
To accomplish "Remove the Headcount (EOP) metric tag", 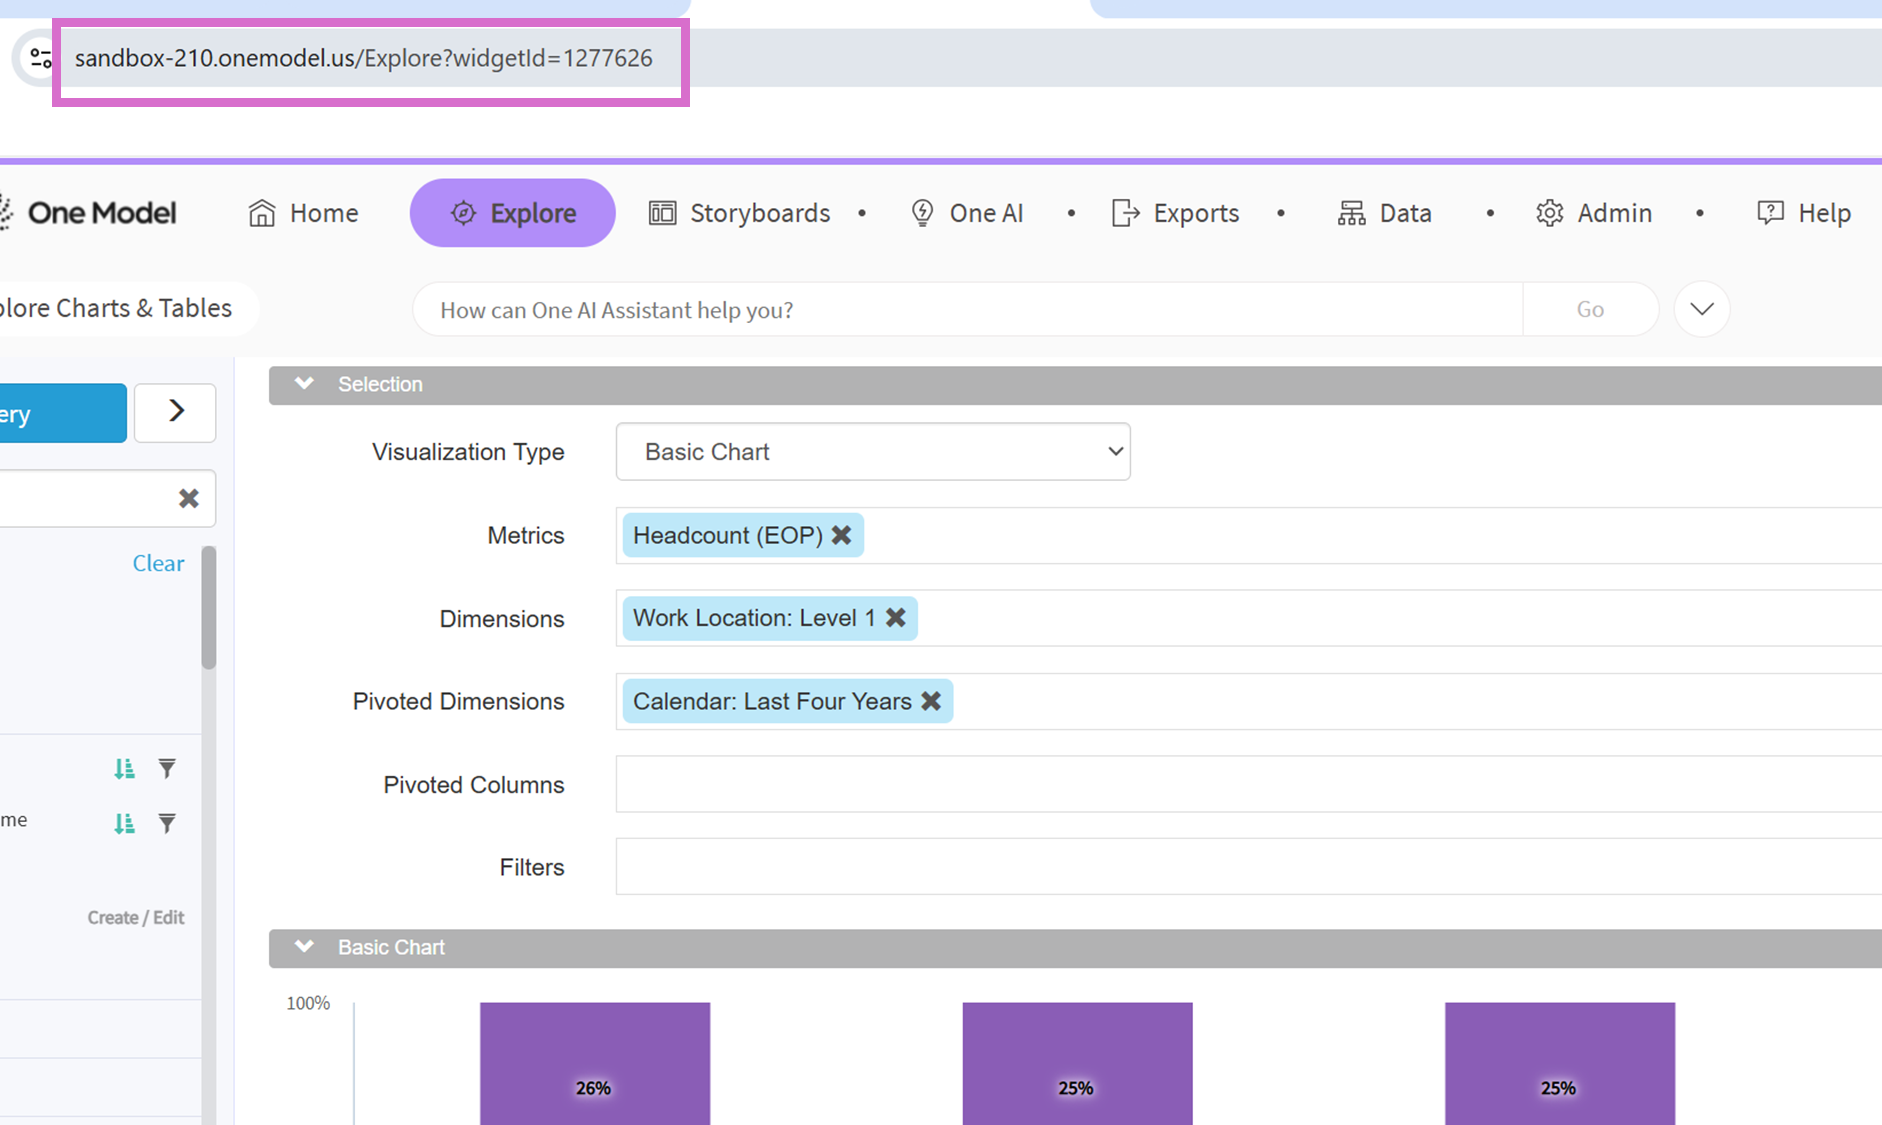I will [842, 535].
